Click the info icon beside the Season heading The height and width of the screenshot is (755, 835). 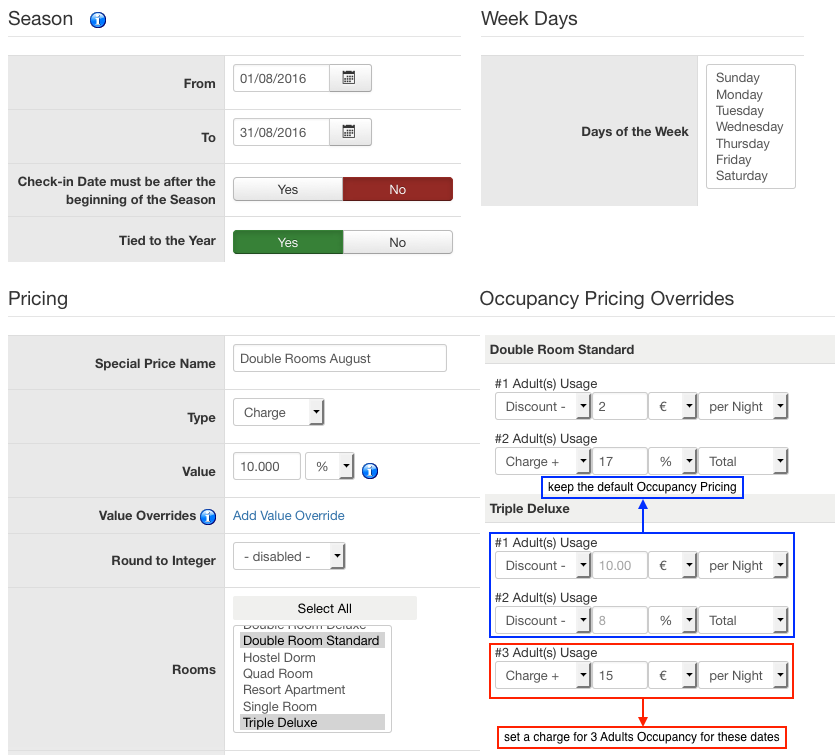pyautogui.click(x=98, y=20)
